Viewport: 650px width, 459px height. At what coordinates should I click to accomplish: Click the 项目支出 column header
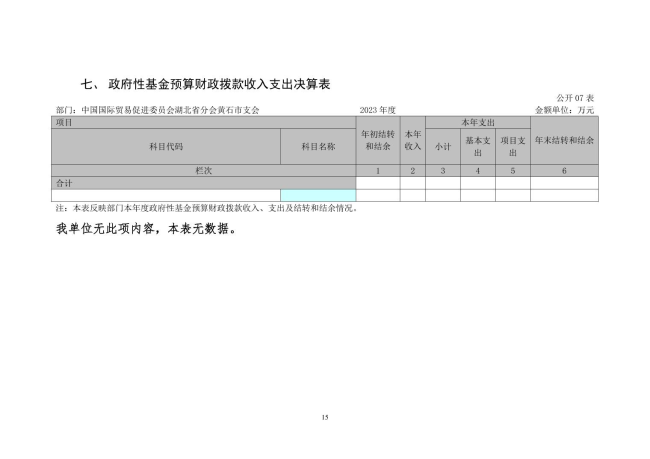point(513,146)
